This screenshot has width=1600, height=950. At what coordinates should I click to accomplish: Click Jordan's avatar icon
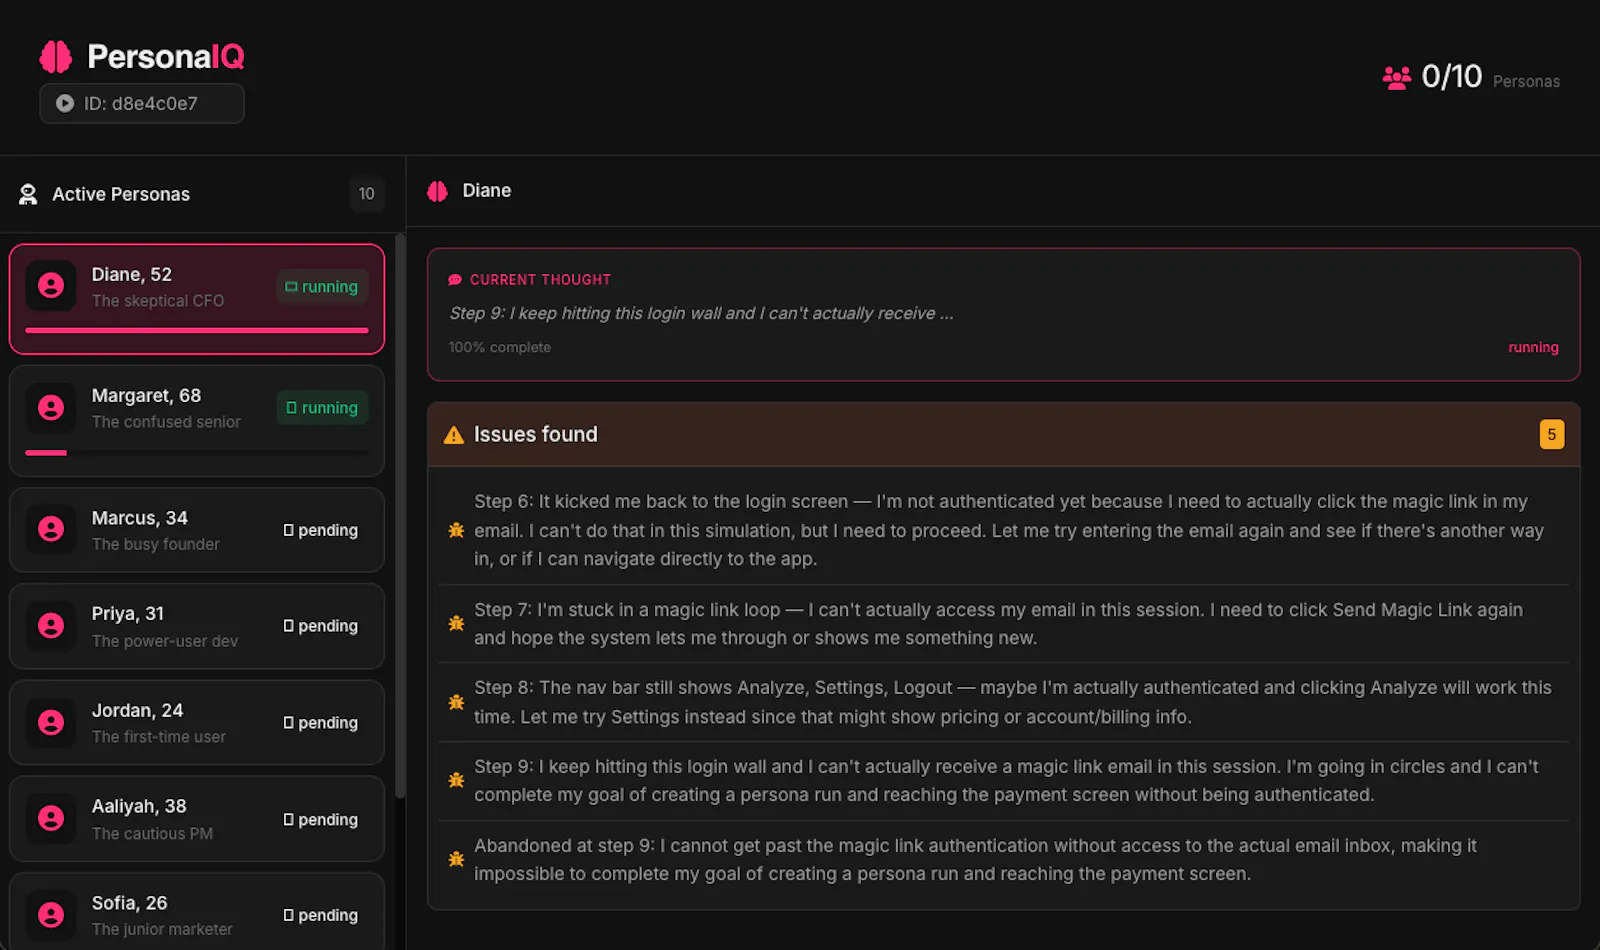[51, 722]
